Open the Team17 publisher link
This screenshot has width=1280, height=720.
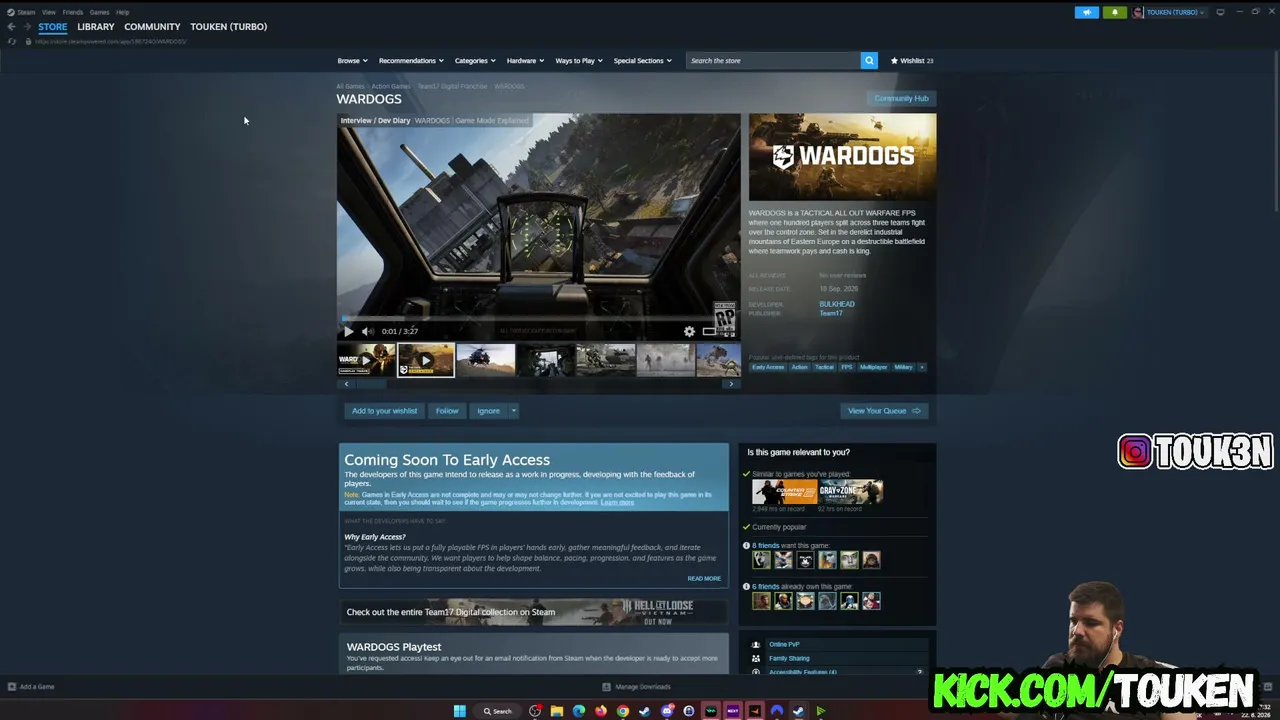831,313
